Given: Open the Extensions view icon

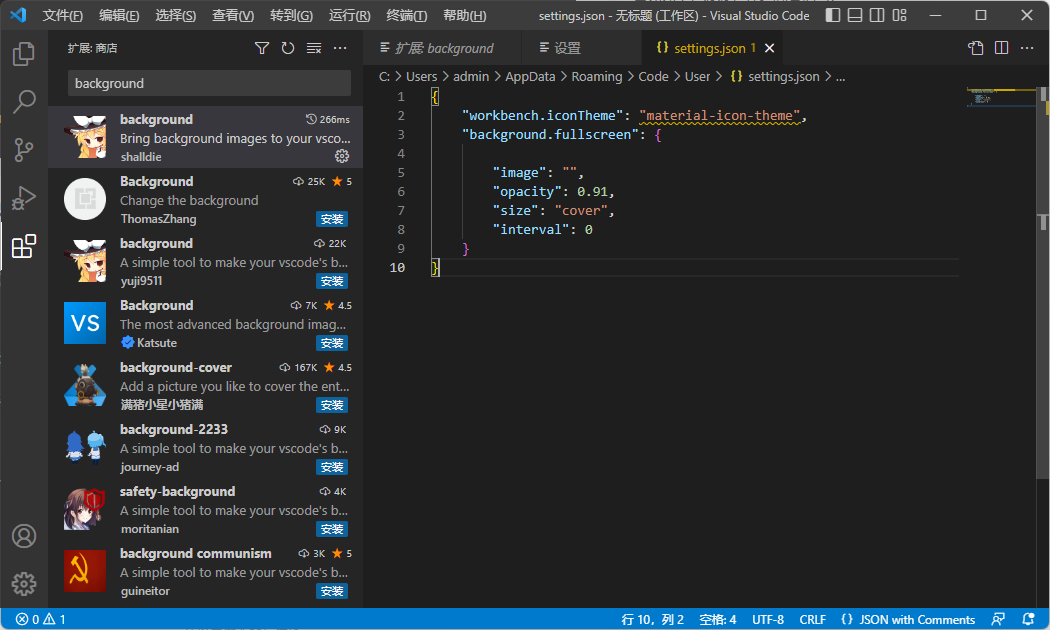Looking at the screenshot, I should (x=23, y=246).
